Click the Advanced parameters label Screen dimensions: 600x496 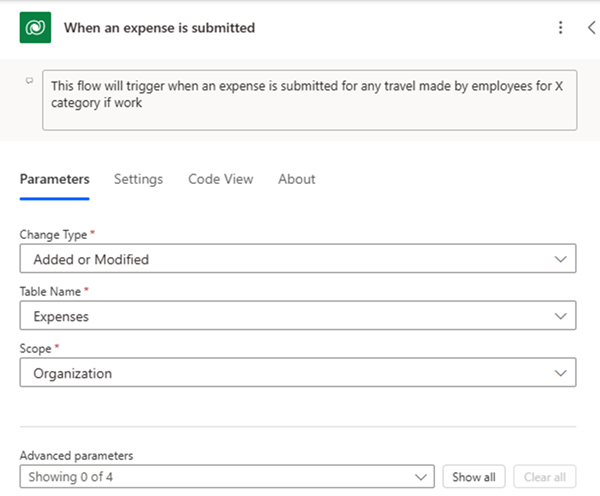[x=76, y=455]
